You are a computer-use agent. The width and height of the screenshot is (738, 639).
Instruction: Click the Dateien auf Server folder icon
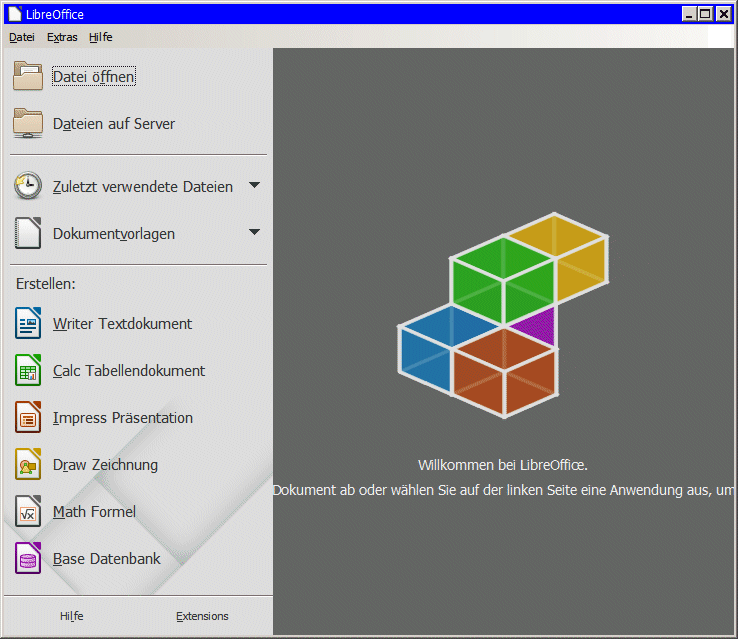tap(28, 124)
